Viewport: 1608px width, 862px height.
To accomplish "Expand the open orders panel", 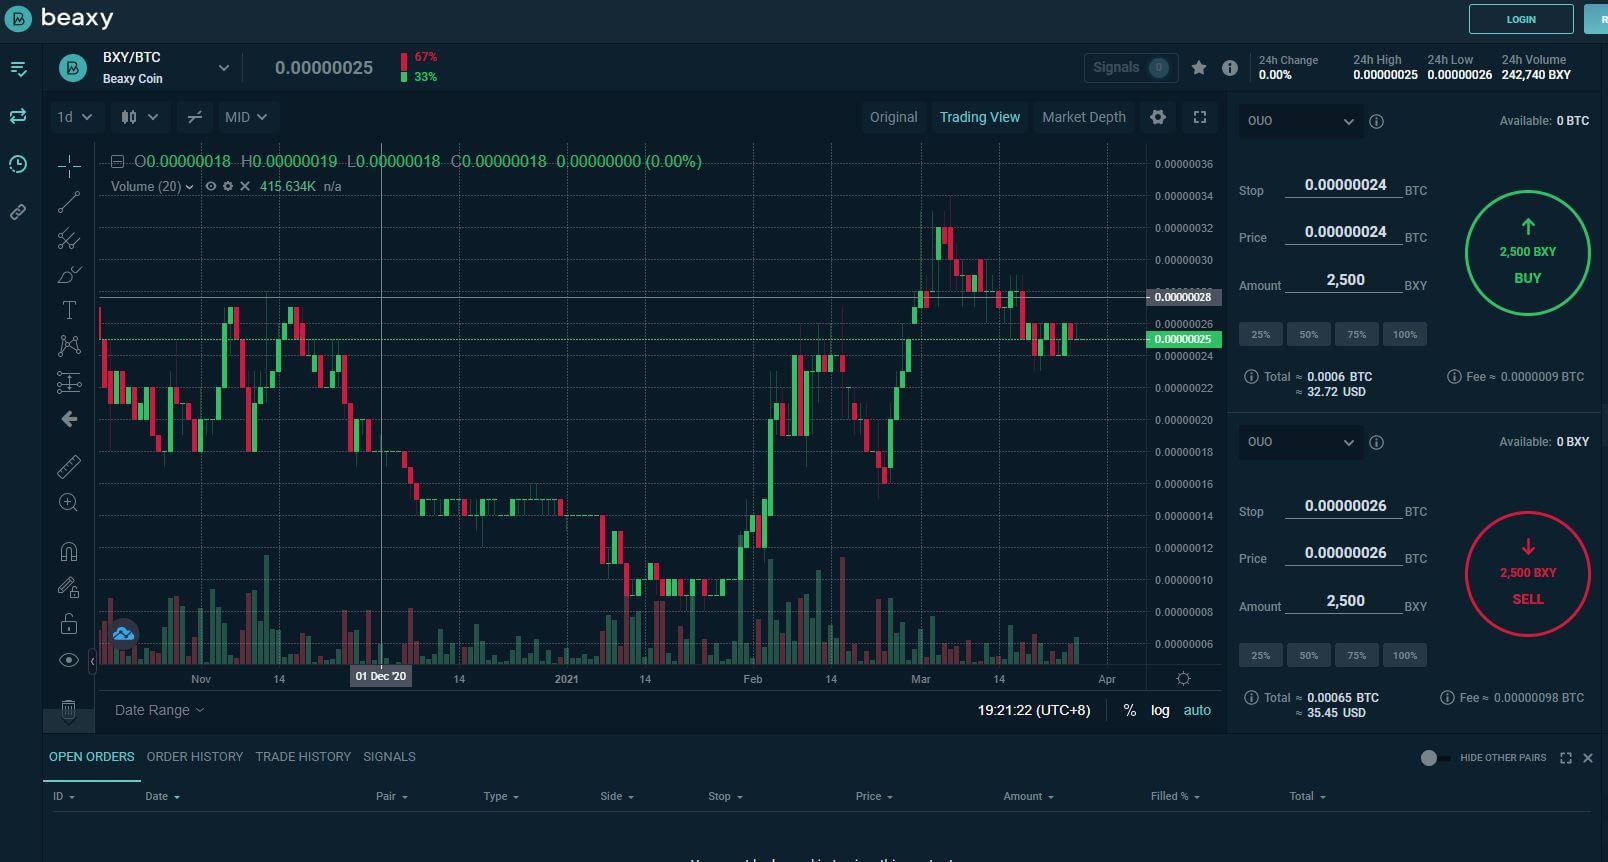I will pos(1566,758).
